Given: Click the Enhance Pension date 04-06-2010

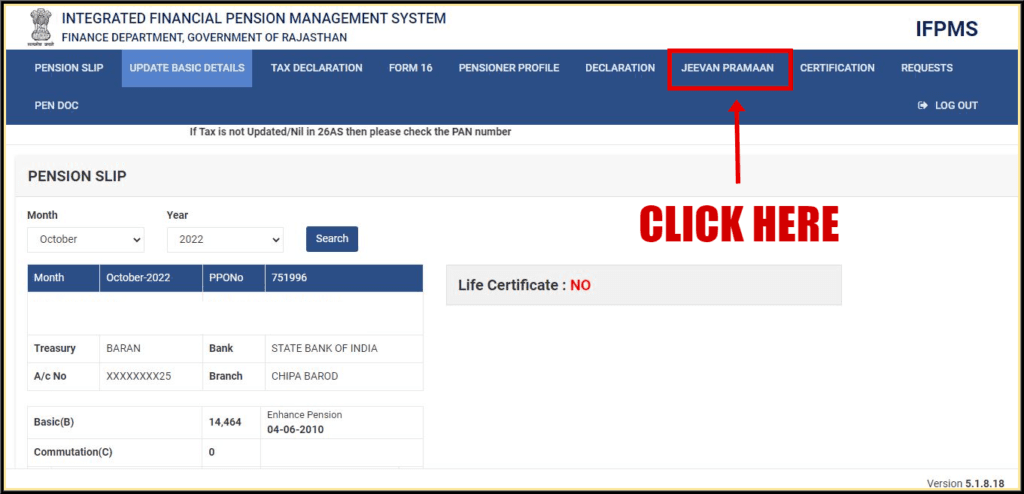Looking at the screenshot, I should pos(295,429).
